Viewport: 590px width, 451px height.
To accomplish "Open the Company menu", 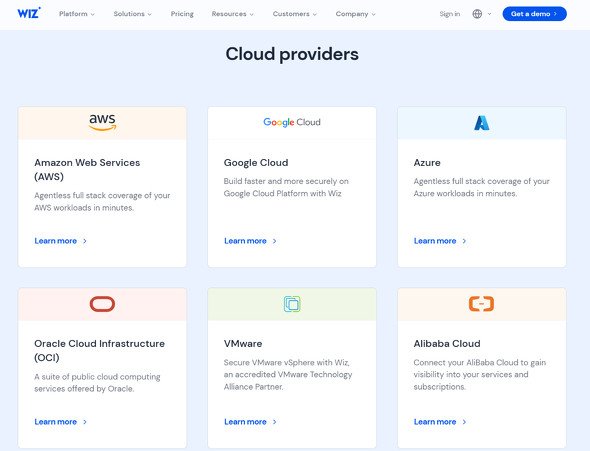I will point(356,14).
